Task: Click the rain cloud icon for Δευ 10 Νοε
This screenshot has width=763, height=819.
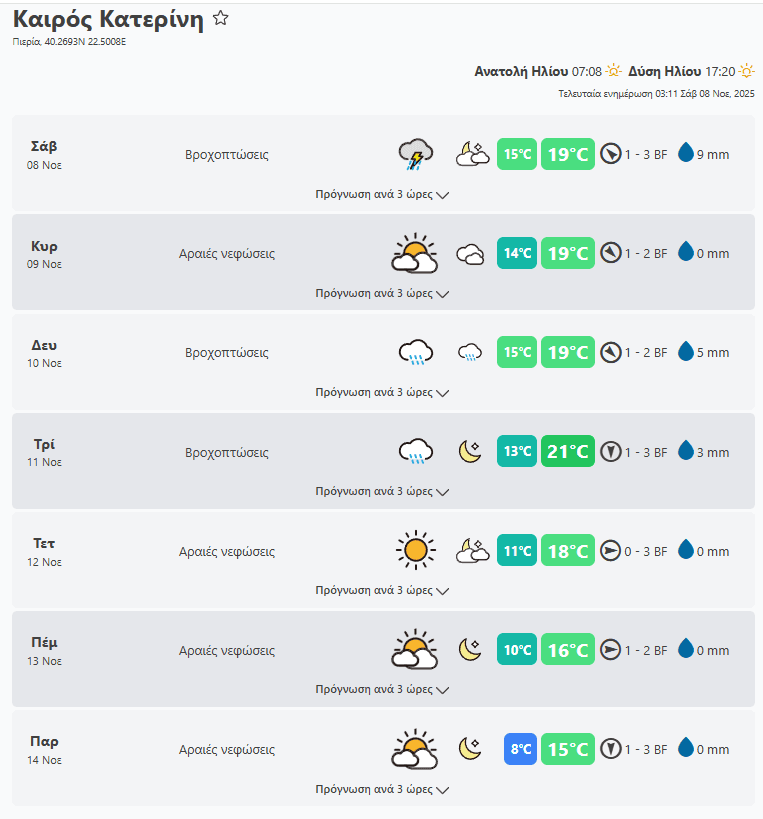Action: coord(415,352)
